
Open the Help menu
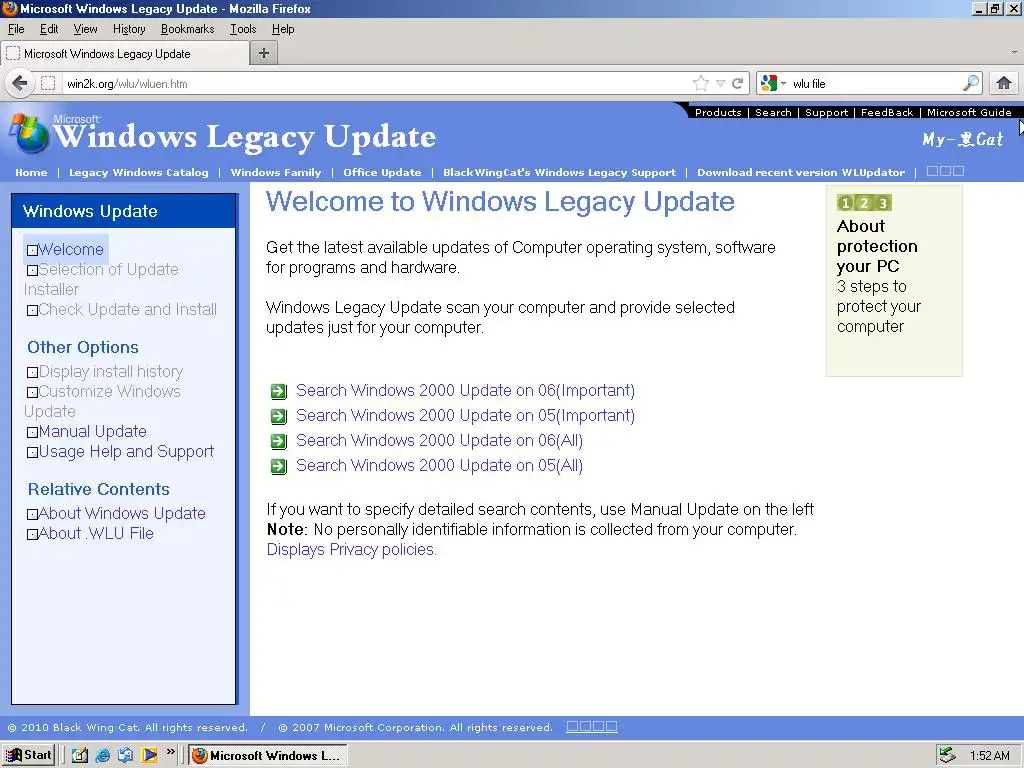coord(283,29)
